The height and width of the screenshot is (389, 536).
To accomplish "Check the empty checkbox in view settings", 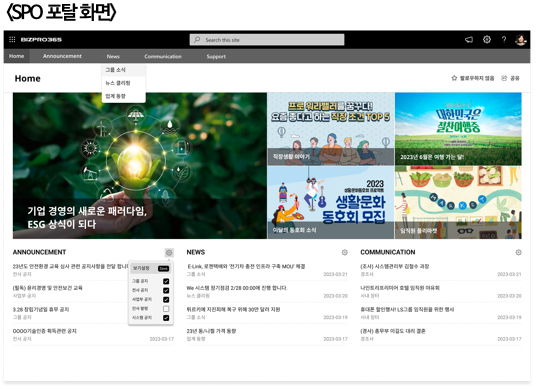I will pyautogui.click(x=166, y=310).
